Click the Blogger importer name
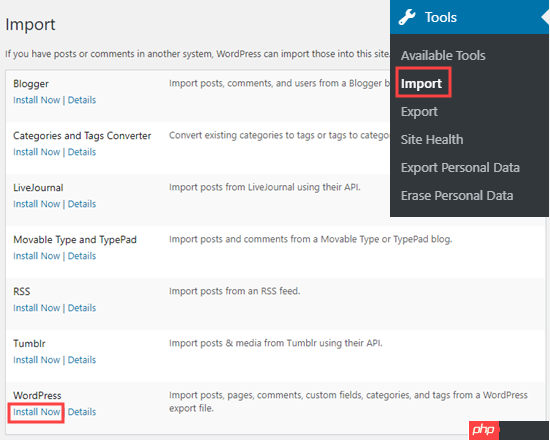550x440 pixels. coord(31,84)
